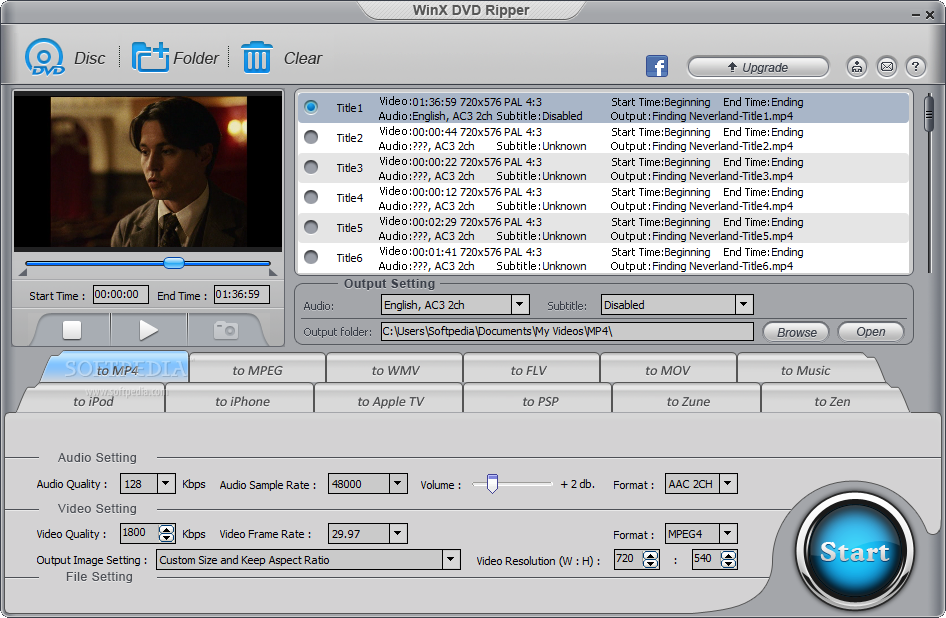This screenshot has width=946, height=618.
Task: Clear the title list with trash icon
Action: [x=257, y=58]
